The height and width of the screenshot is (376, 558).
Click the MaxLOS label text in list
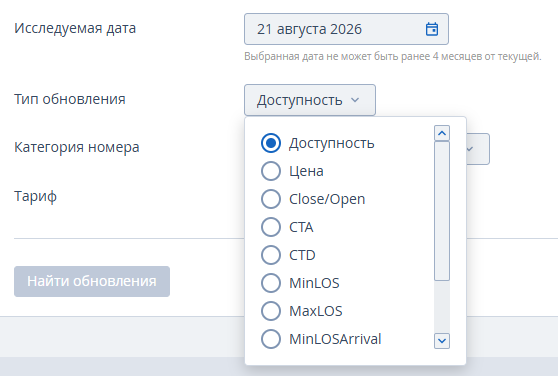(316, 311)
